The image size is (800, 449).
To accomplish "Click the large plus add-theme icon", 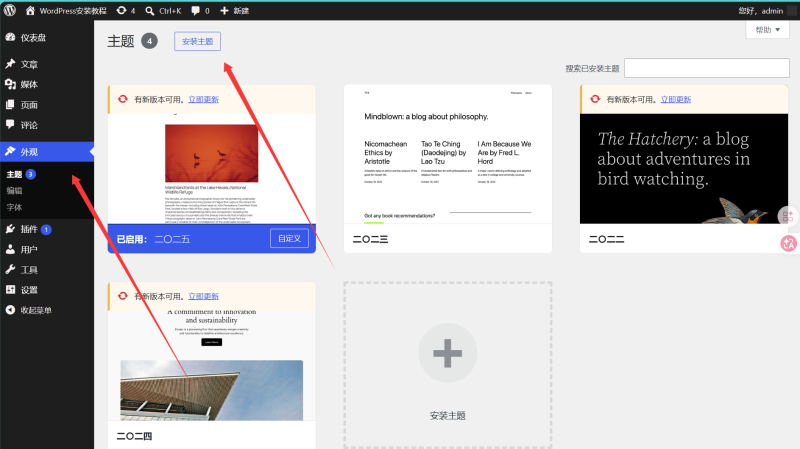I will point(448,353).
